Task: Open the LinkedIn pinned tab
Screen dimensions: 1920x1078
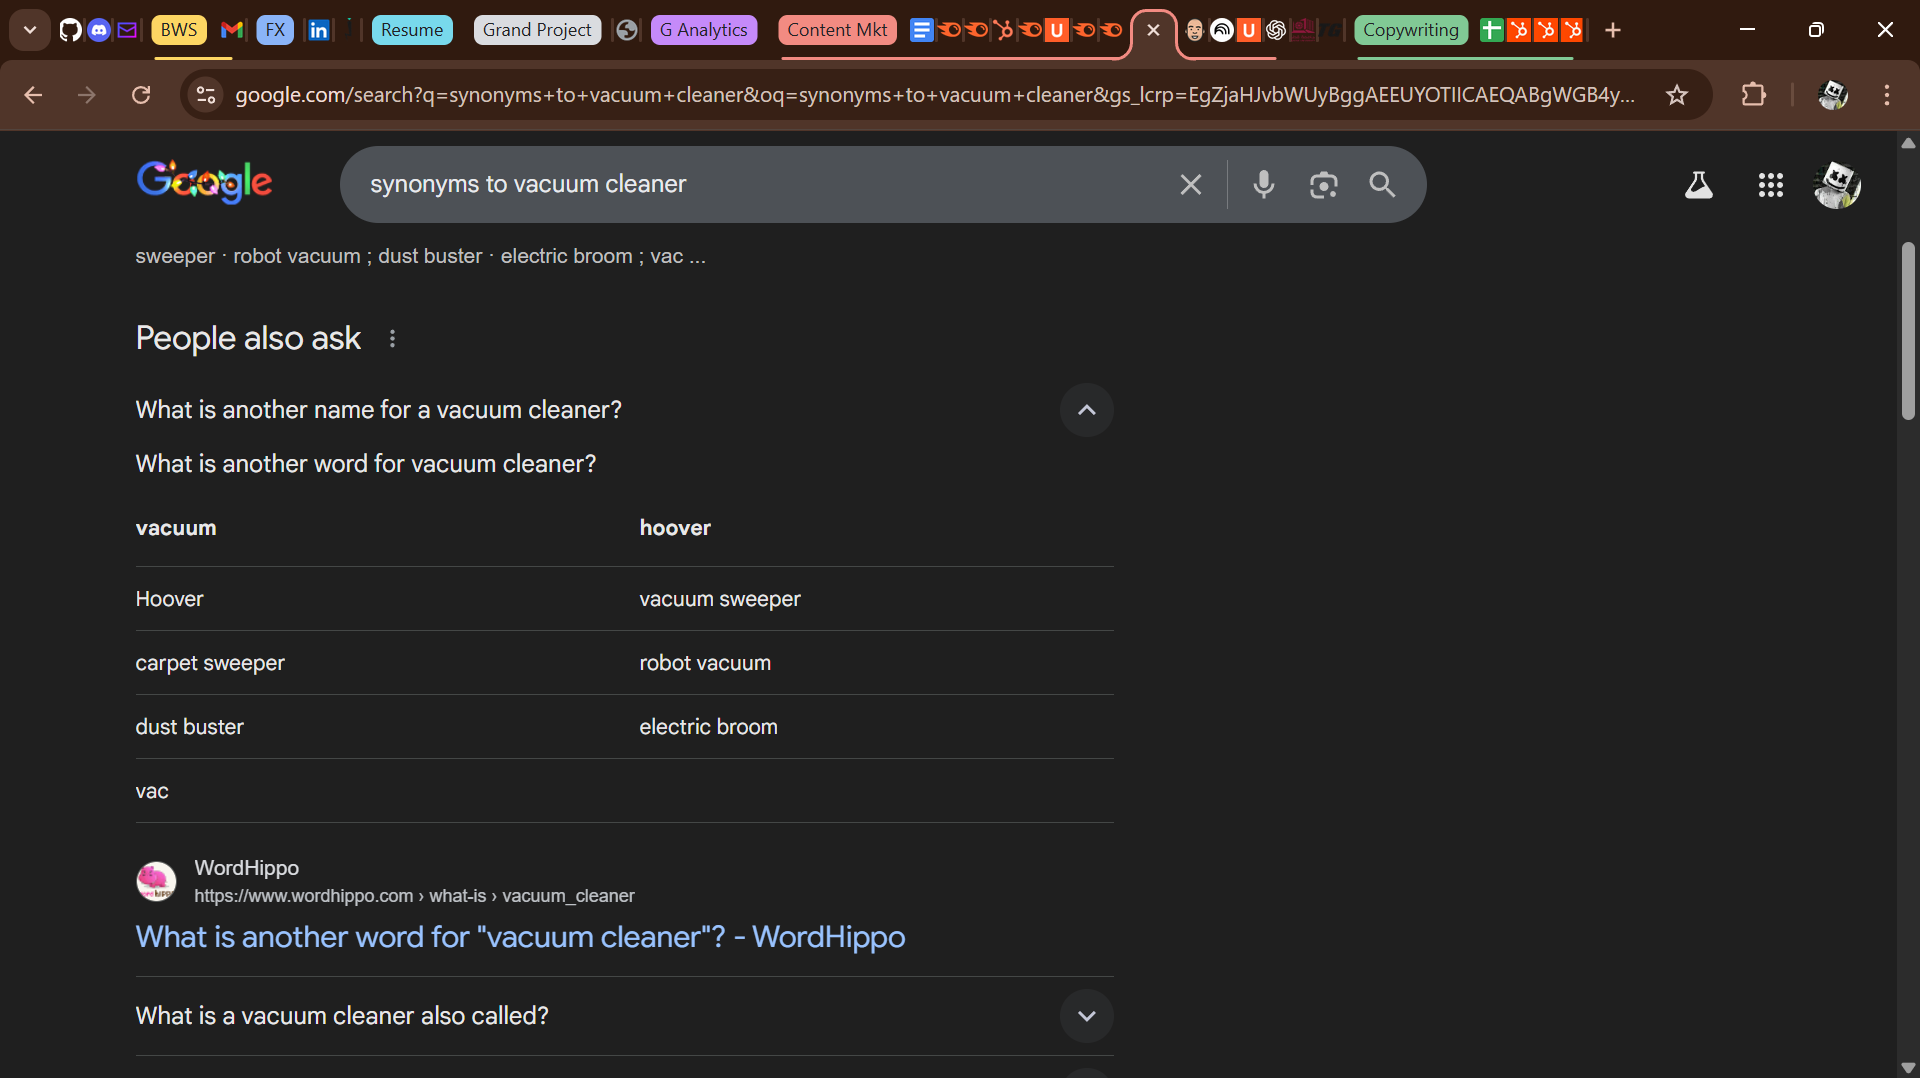Action: click(319, 30)
